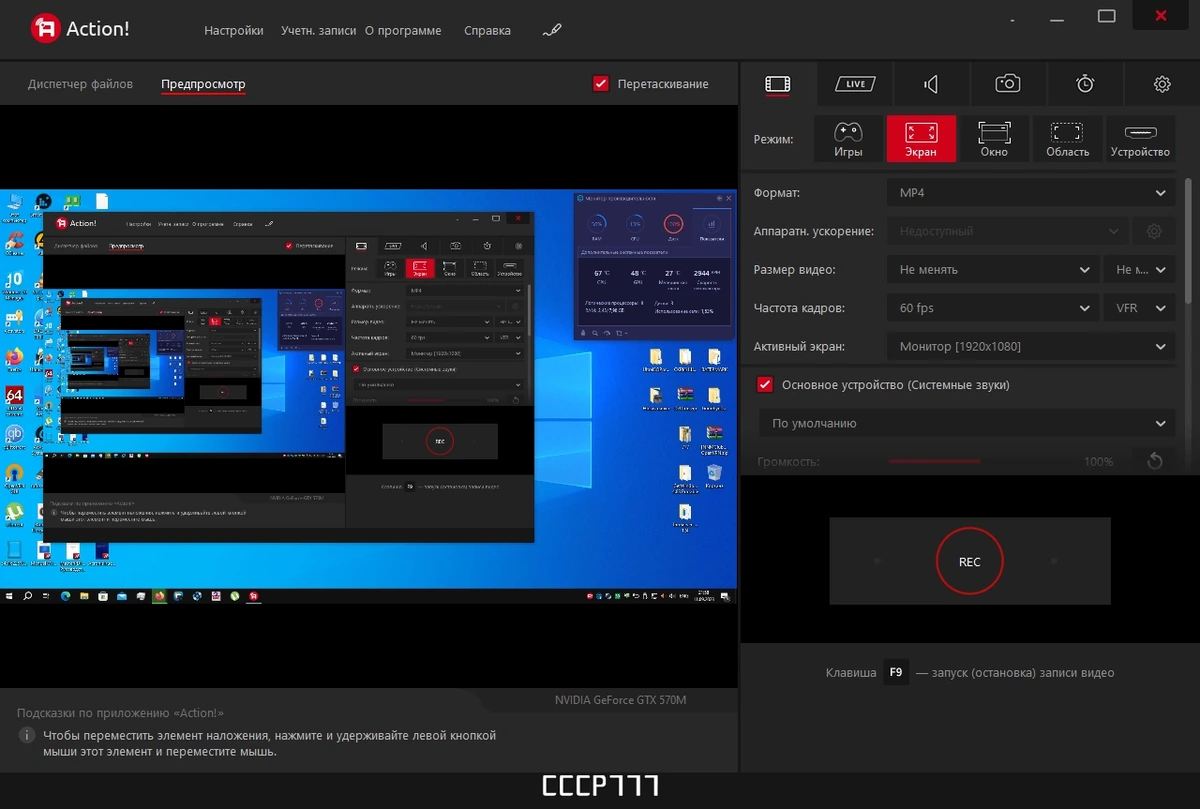Image resolution: width=1200 pixels, height=809 pixels.
Task: Open the video recording tab (film icon)
Action: click(778, 84)
